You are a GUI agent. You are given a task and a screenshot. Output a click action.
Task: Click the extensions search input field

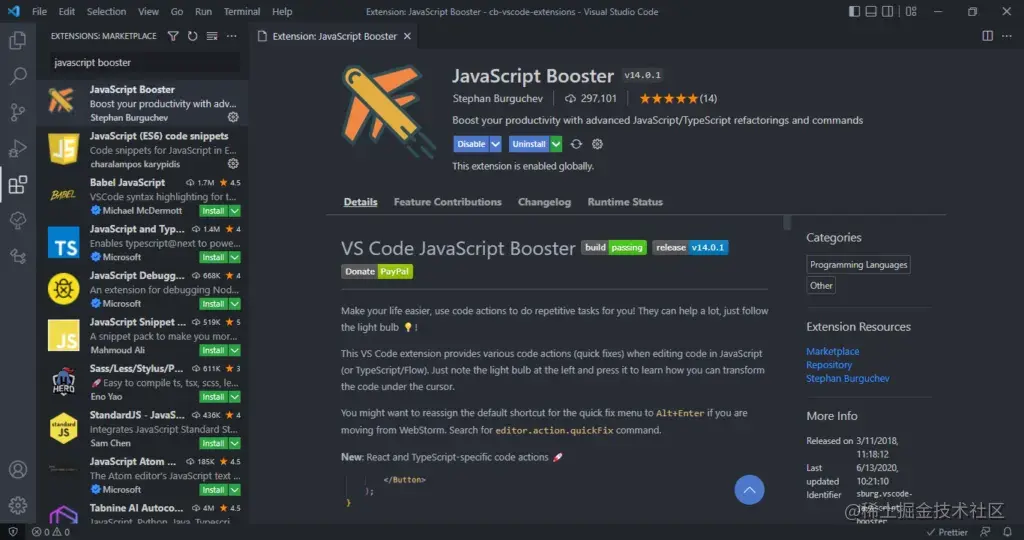pyautogui.click(x=144, y=63)
